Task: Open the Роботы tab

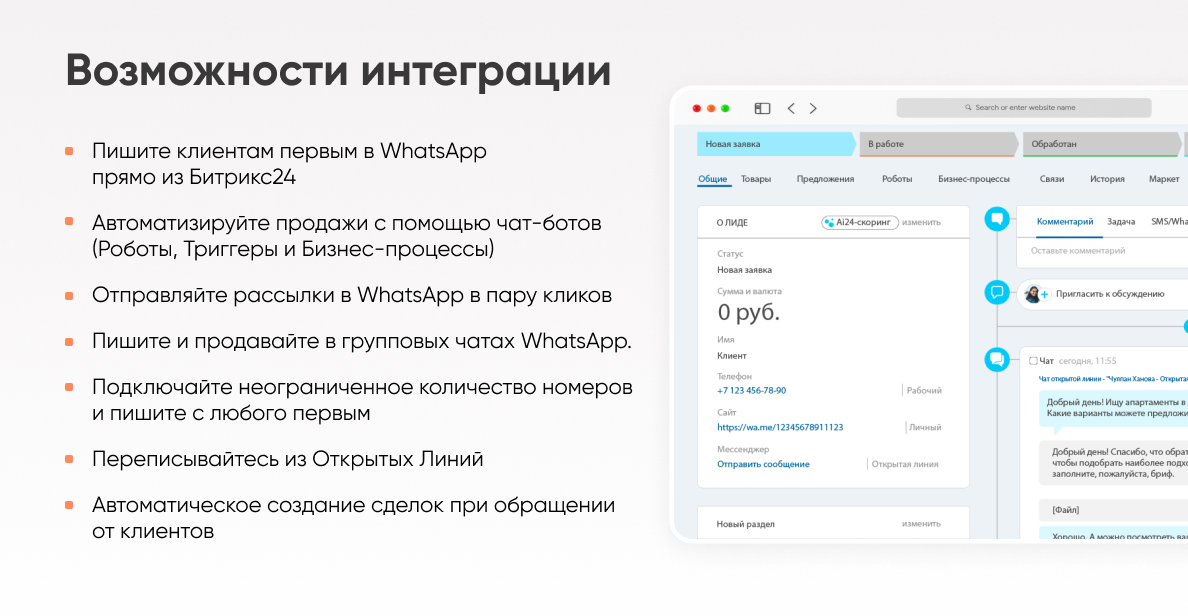Action: (897, 179)
